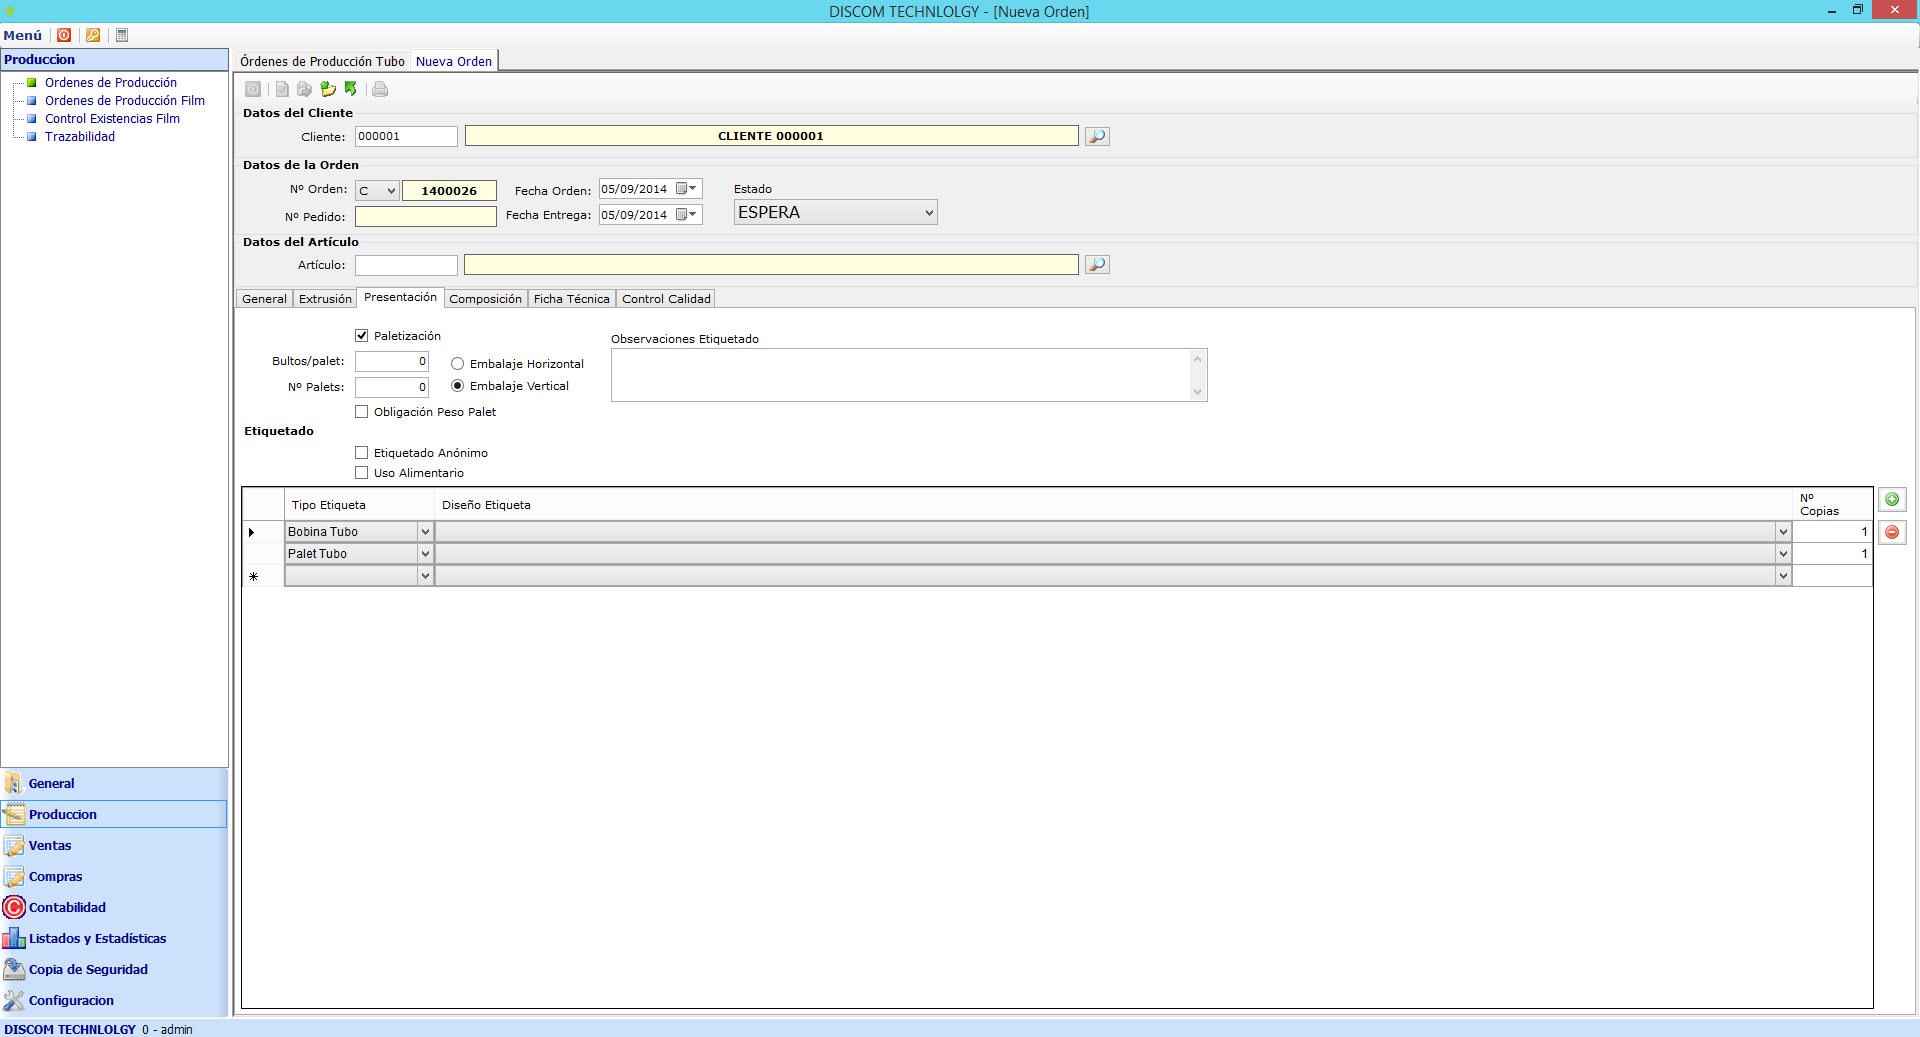
Task: Click the Nº Pedido input field
Action: click(x=426, y=217)
